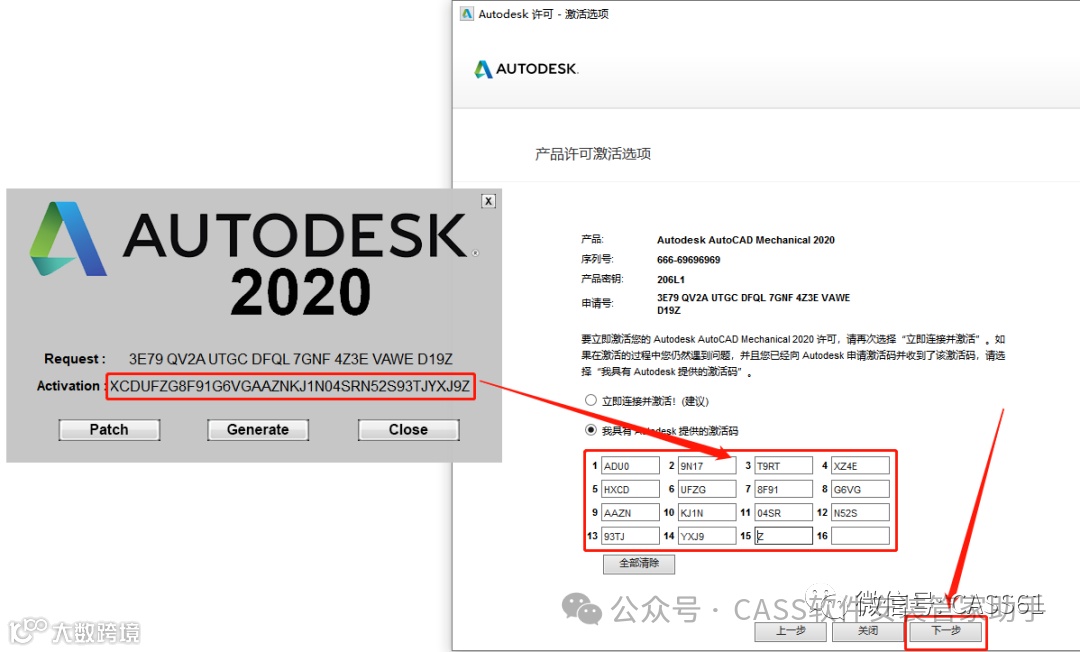Viewport: 1080px width, 652px height.
Task: Click activation field 6 containing UFZG
Action: [x=707, y=490]
